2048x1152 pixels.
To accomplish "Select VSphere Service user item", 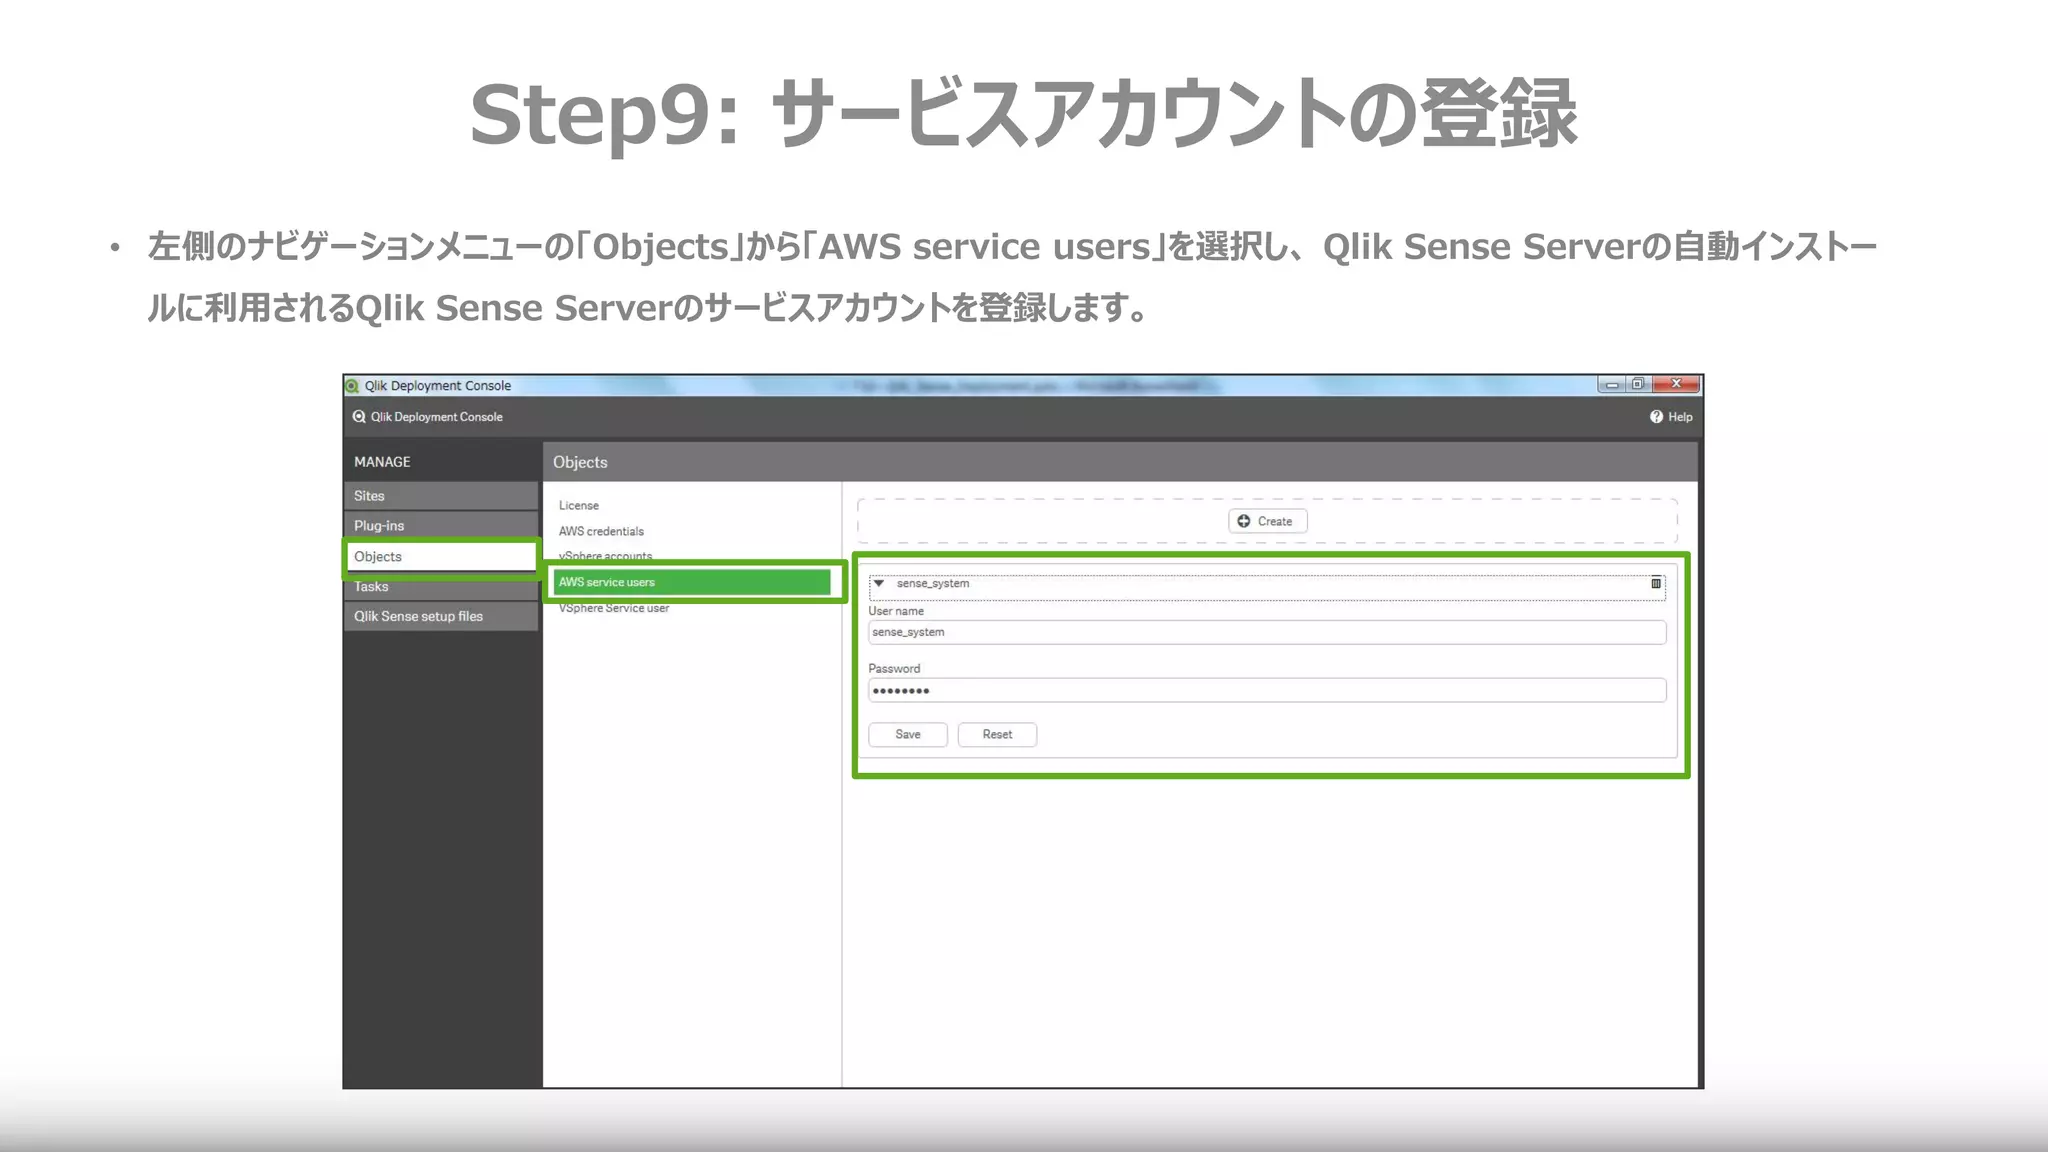I will tap(614, 608).
